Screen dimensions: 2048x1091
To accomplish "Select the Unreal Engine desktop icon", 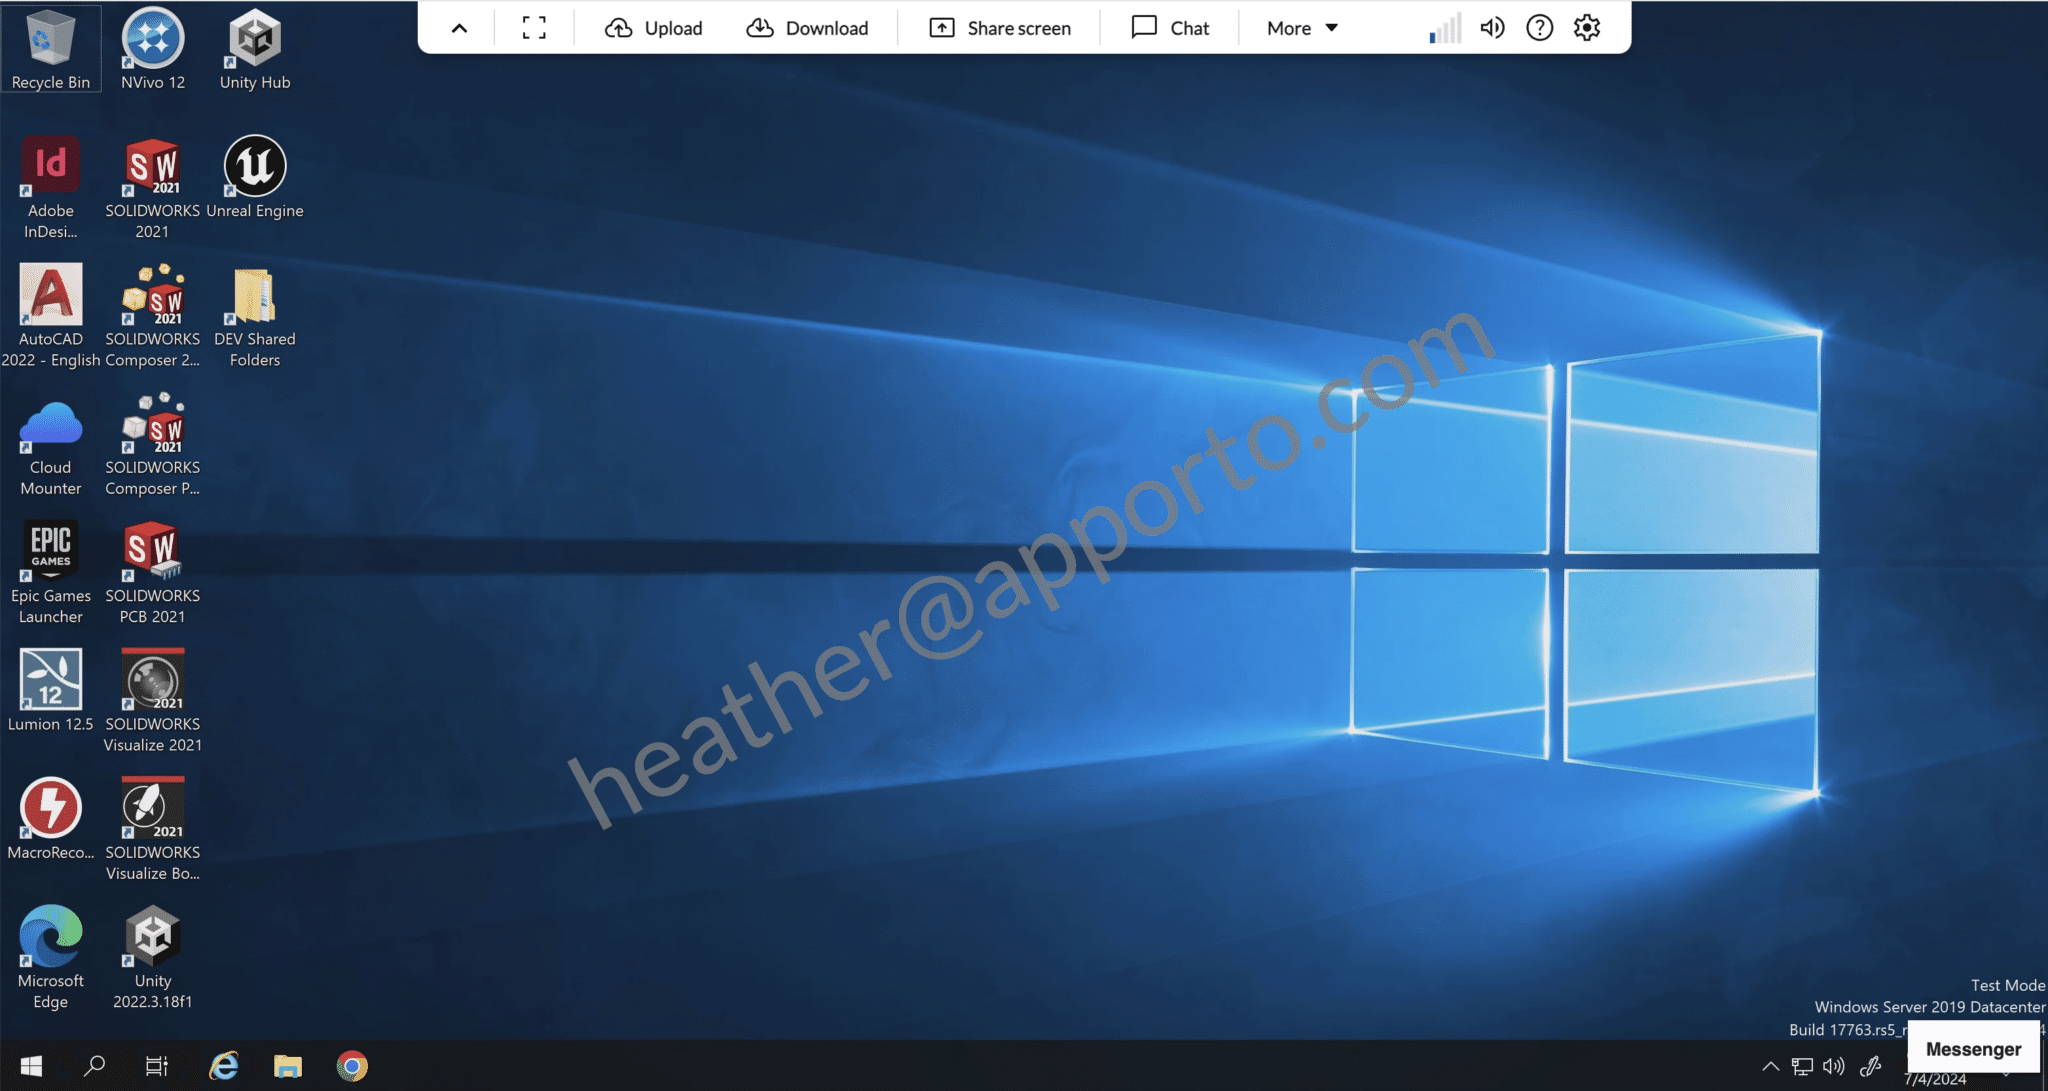I will (x=255, y=166).
